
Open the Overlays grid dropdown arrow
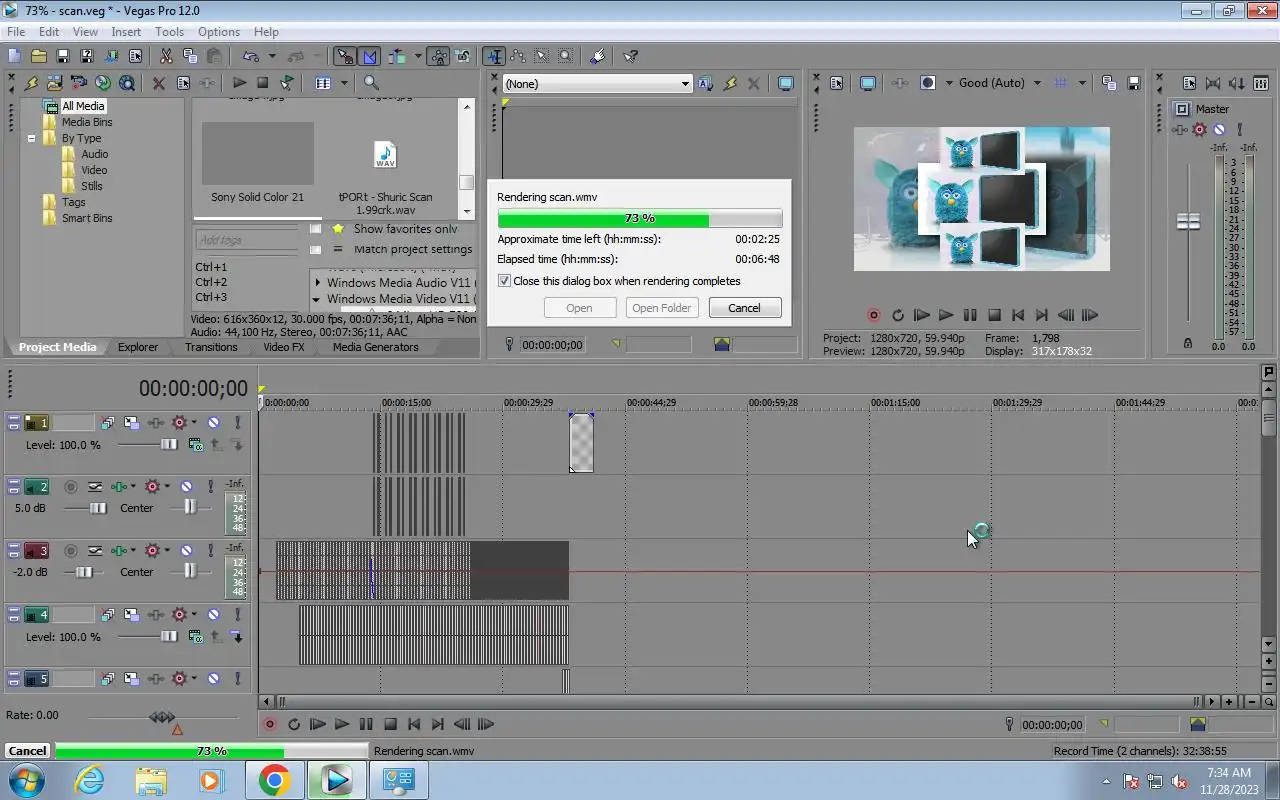(1082, 83)
